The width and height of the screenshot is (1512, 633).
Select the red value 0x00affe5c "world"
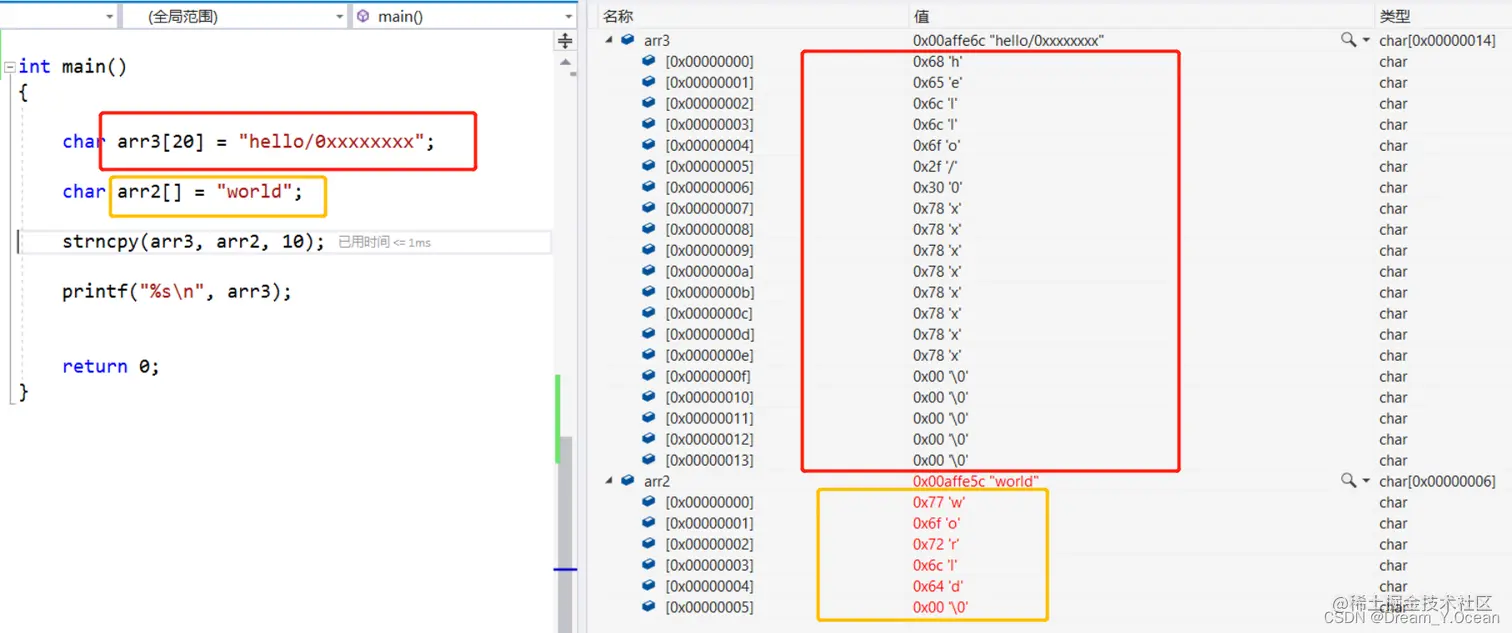[976, 481]
